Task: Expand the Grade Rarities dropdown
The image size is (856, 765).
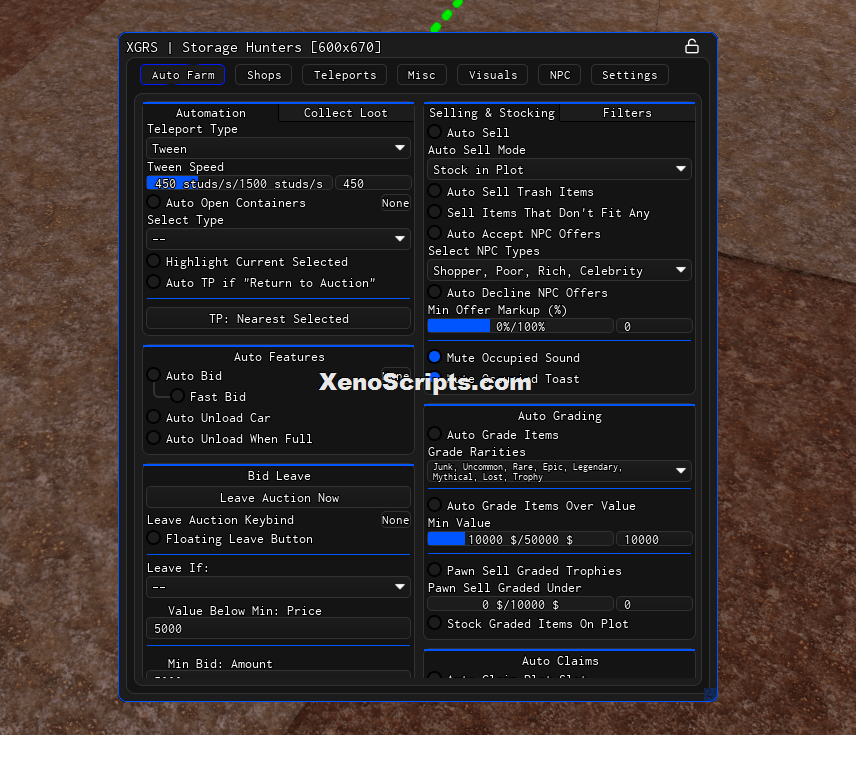Action: click(560, 471)
